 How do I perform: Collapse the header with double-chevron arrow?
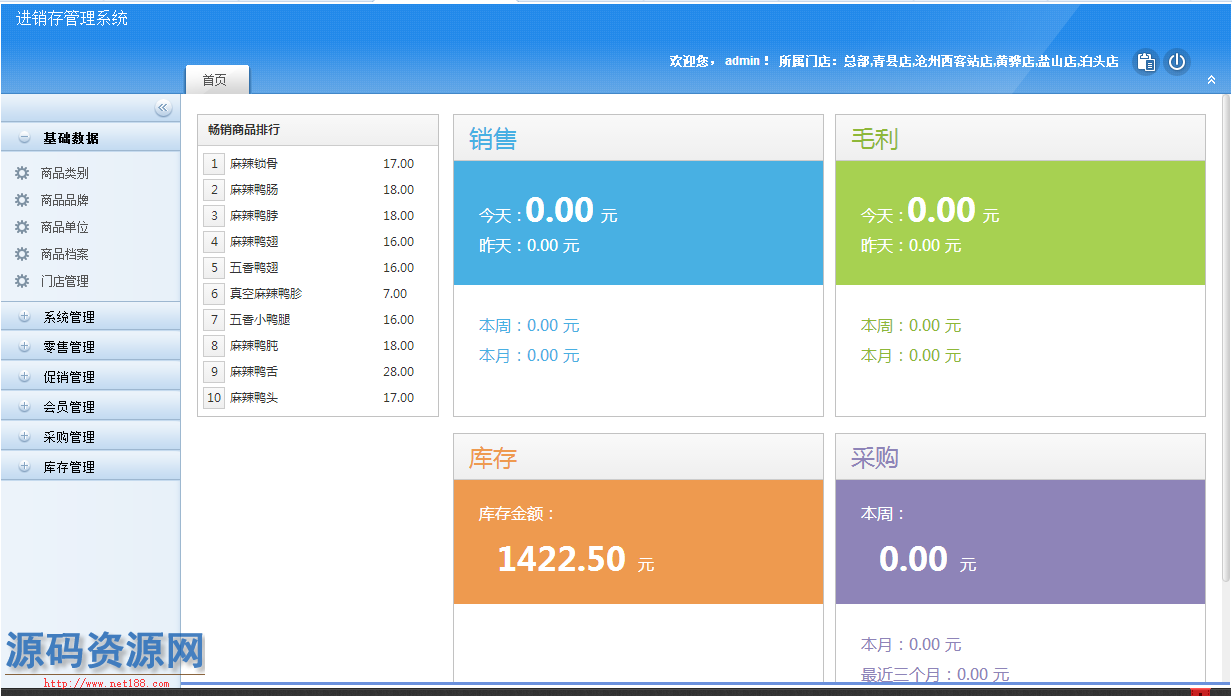pyautogui.click(x=1211, y=80)
